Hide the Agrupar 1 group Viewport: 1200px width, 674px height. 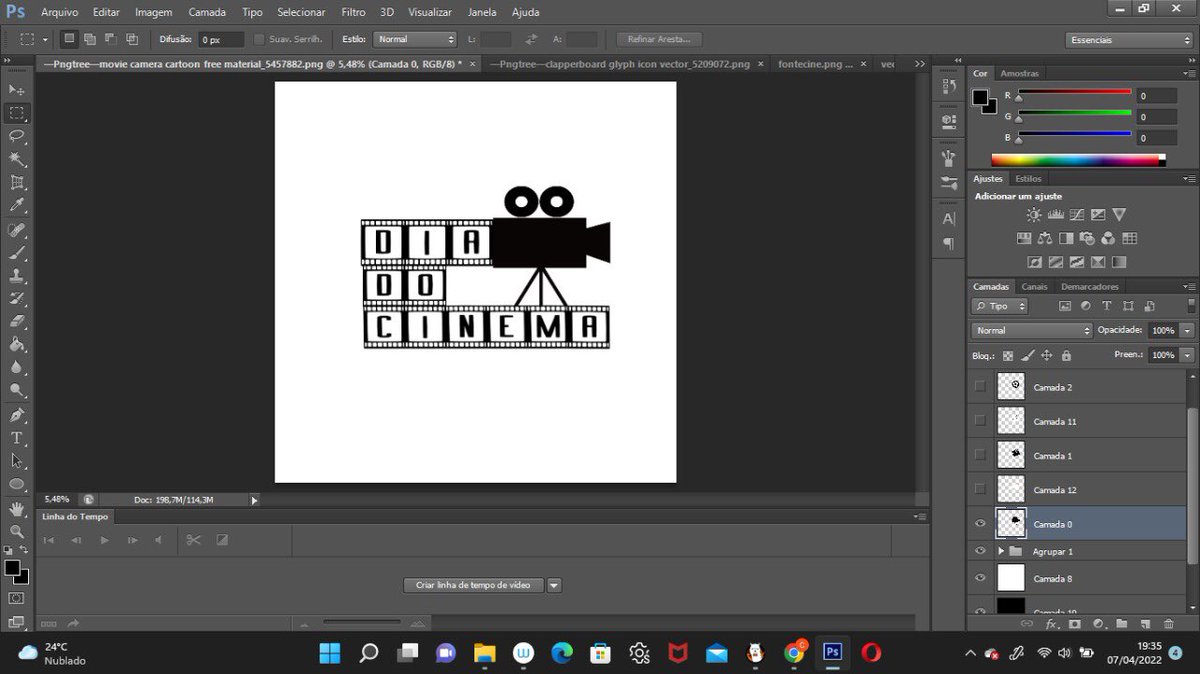pos(980,551)
